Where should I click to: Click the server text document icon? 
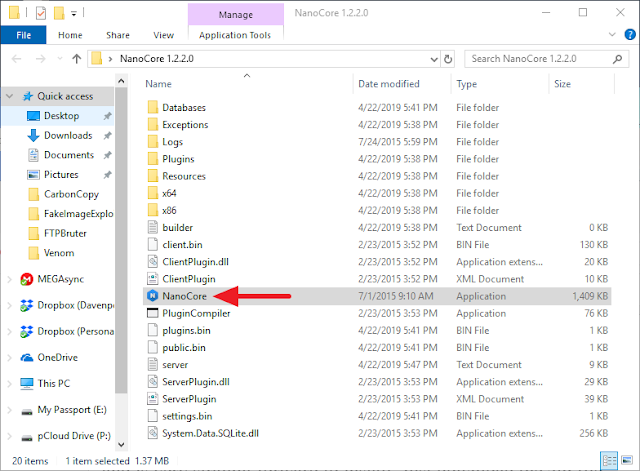click(152, 364)
